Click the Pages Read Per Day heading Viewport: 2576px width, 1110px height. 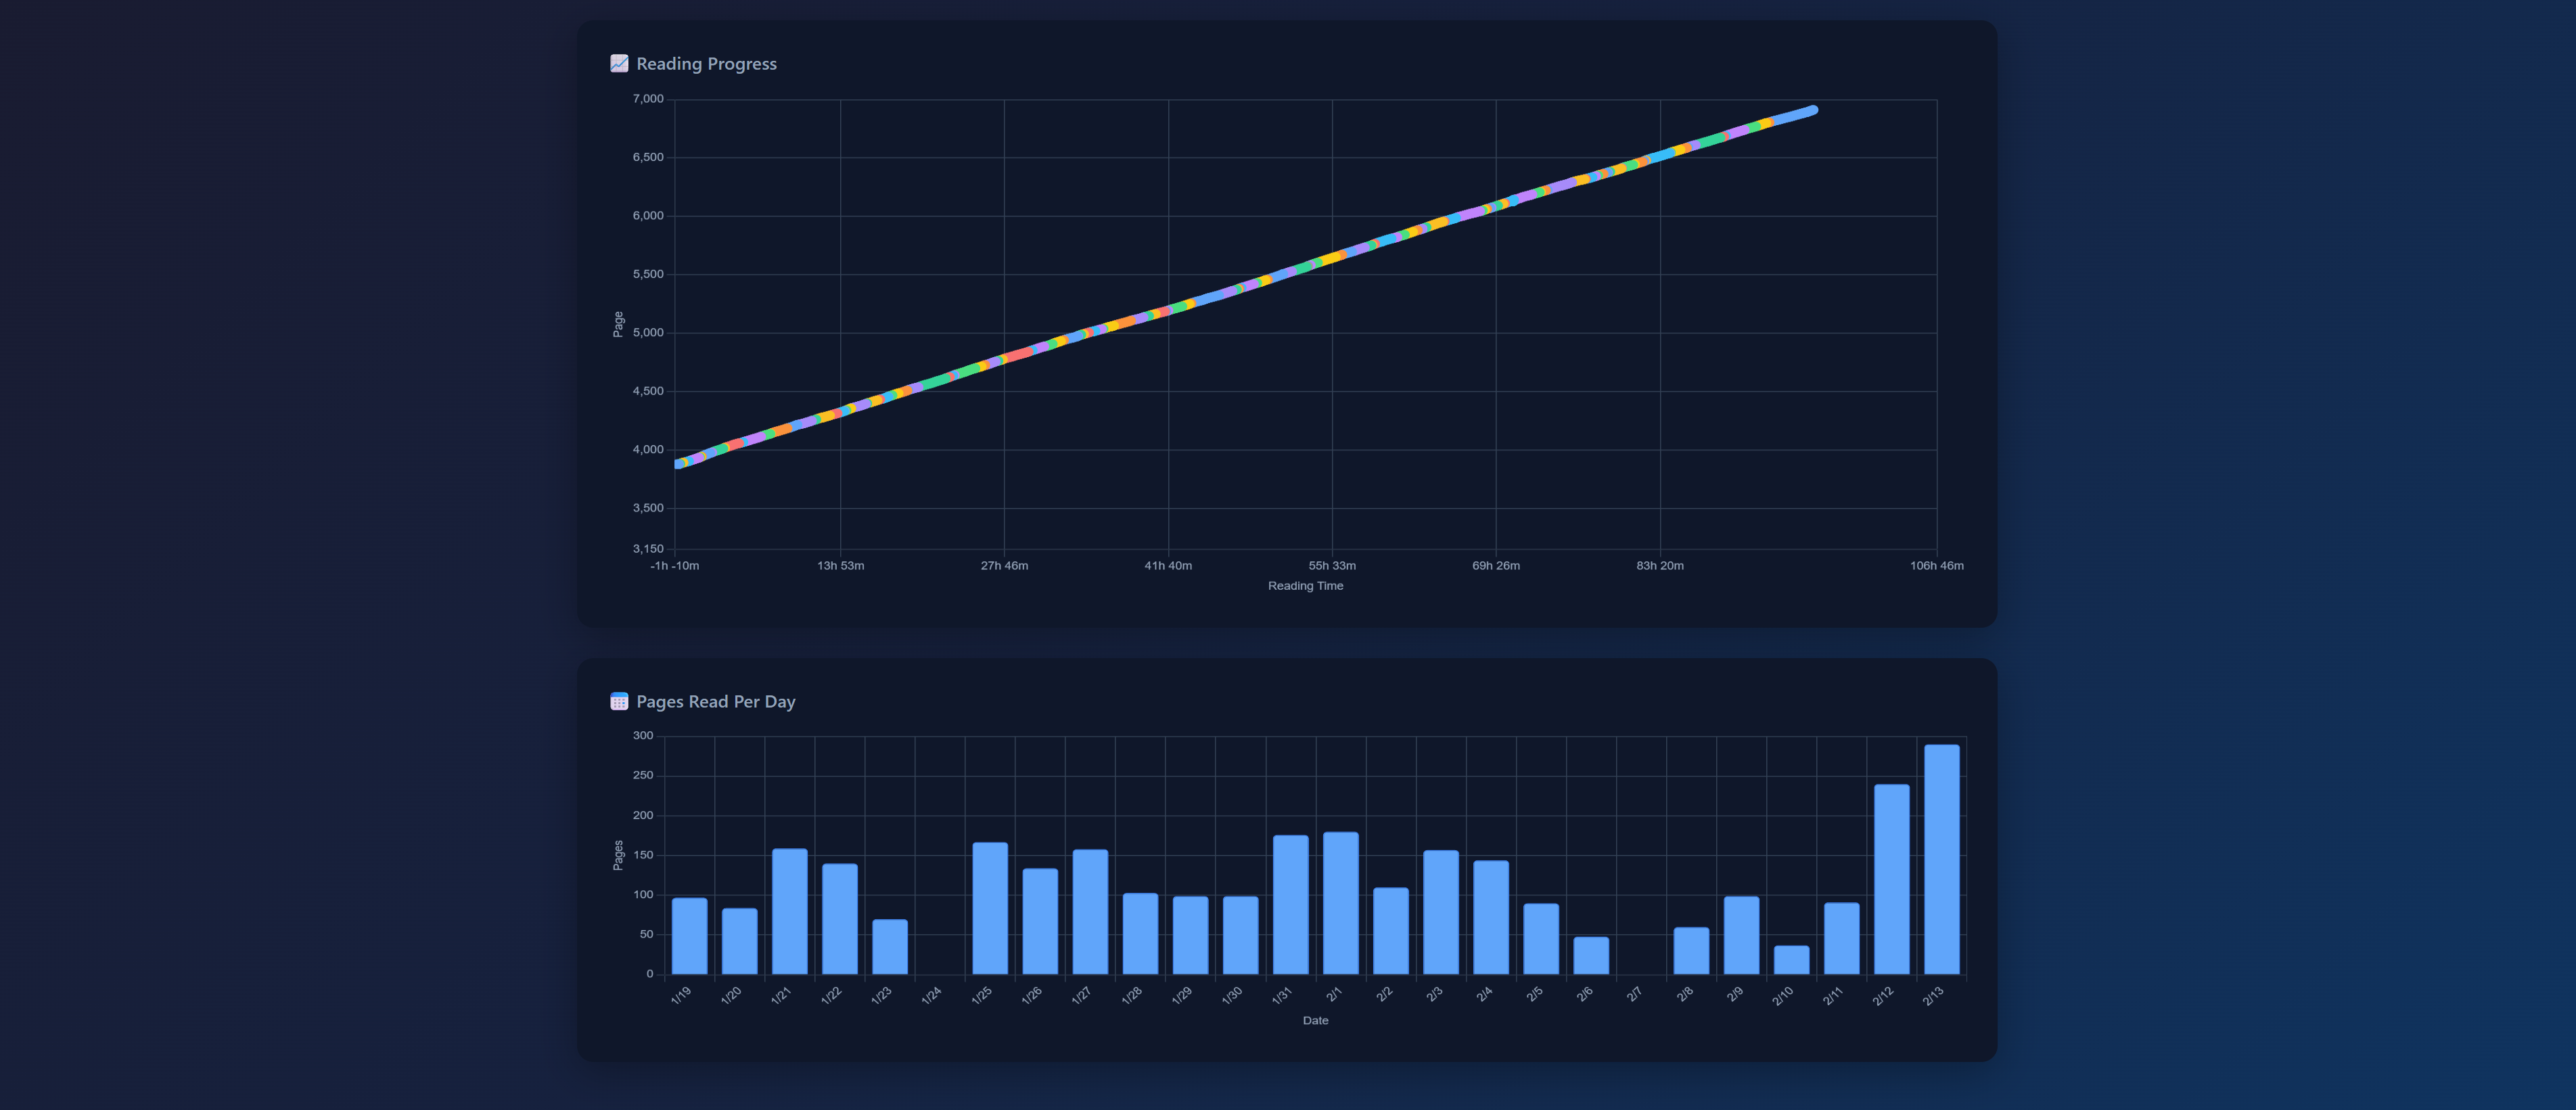click(x=715, y=702)
